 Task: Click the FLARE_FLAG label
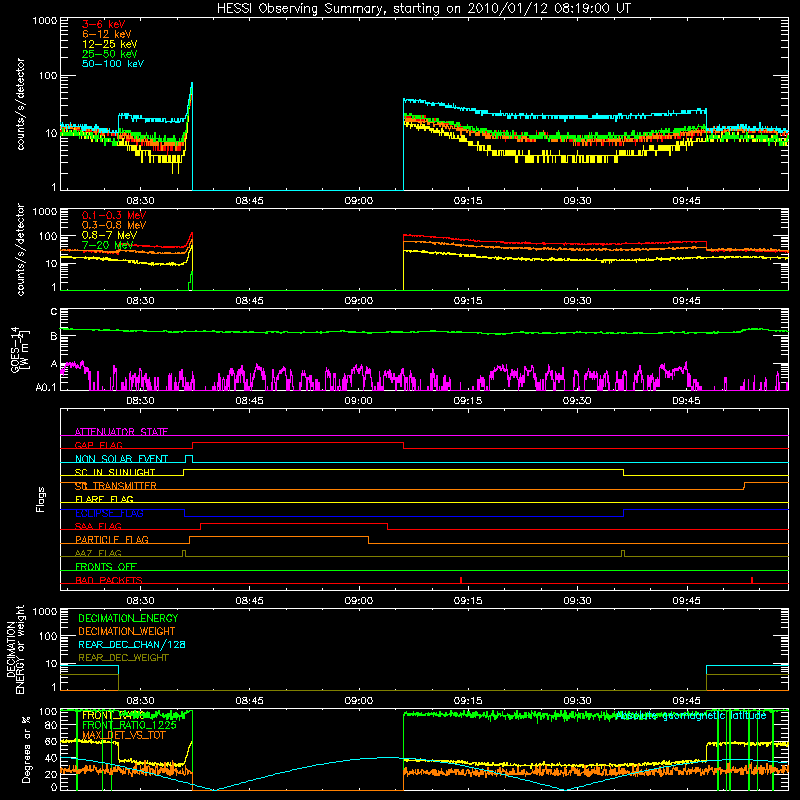point(104,499)
